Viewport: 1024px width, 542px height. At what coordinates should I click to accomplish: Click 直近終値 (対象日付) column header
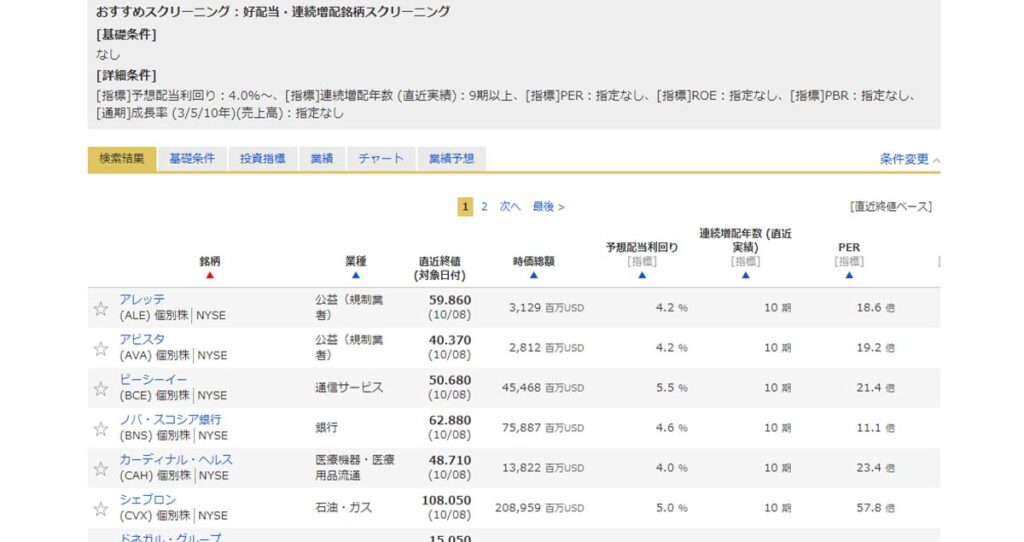pyautogui.click(x=440, y=268)
